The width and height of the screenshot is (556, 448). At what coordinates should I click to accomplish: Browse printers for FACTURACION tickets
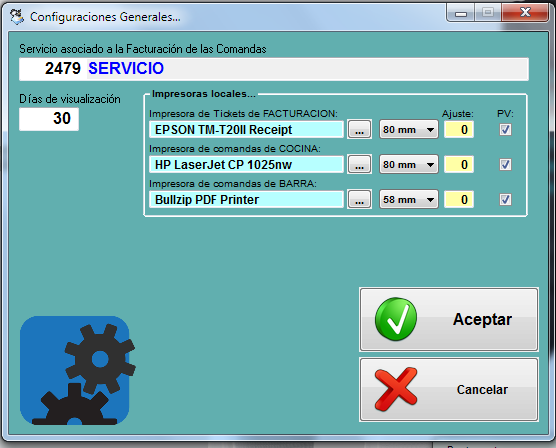click(x=359, y=129)
